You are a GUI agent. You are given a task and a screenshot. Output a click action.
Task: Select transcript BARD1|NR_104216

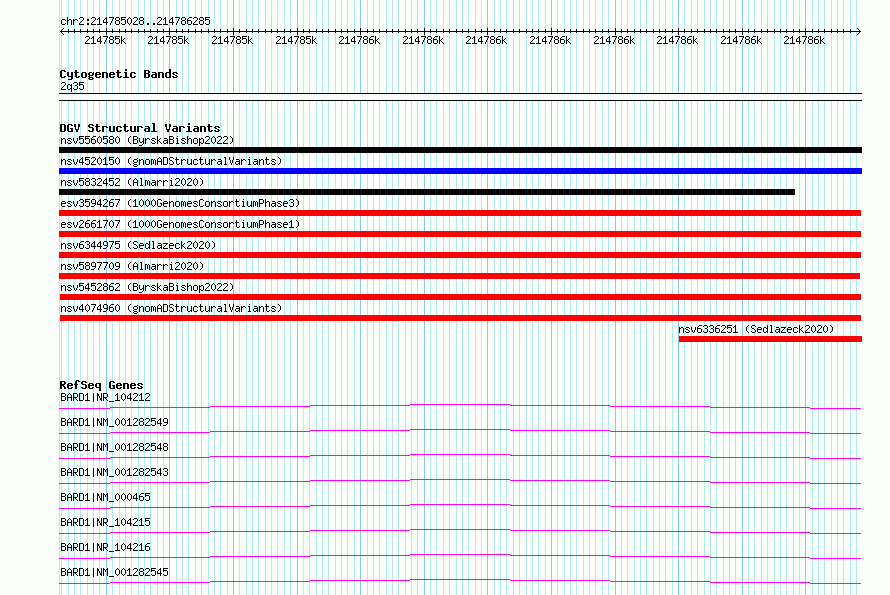[x=105, y=547]
